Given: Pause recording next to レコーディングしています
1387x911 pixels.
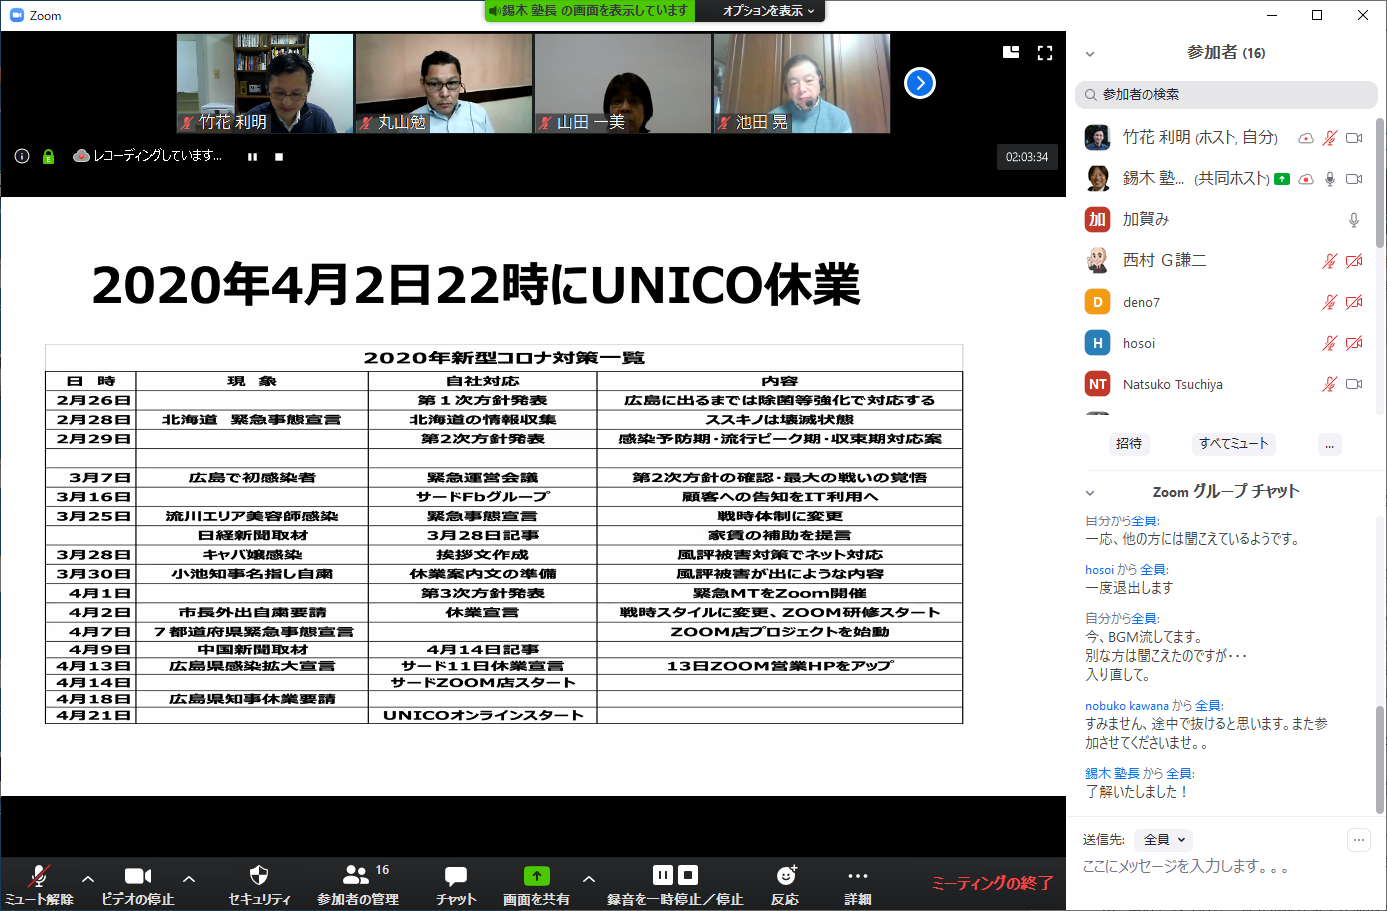Looking at the screenshot, I should pos(253,157).
